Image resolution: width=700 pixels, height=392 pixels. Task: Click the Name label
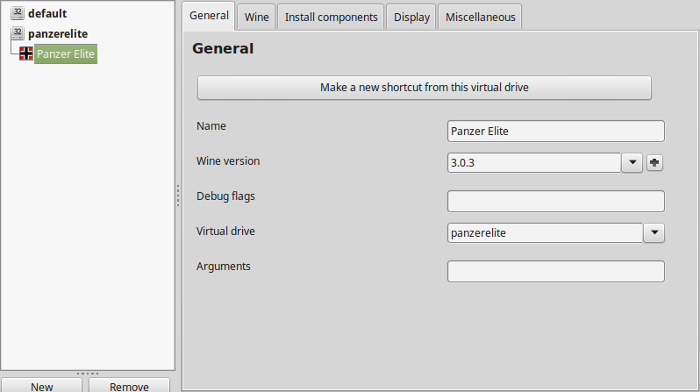(211, 126)
